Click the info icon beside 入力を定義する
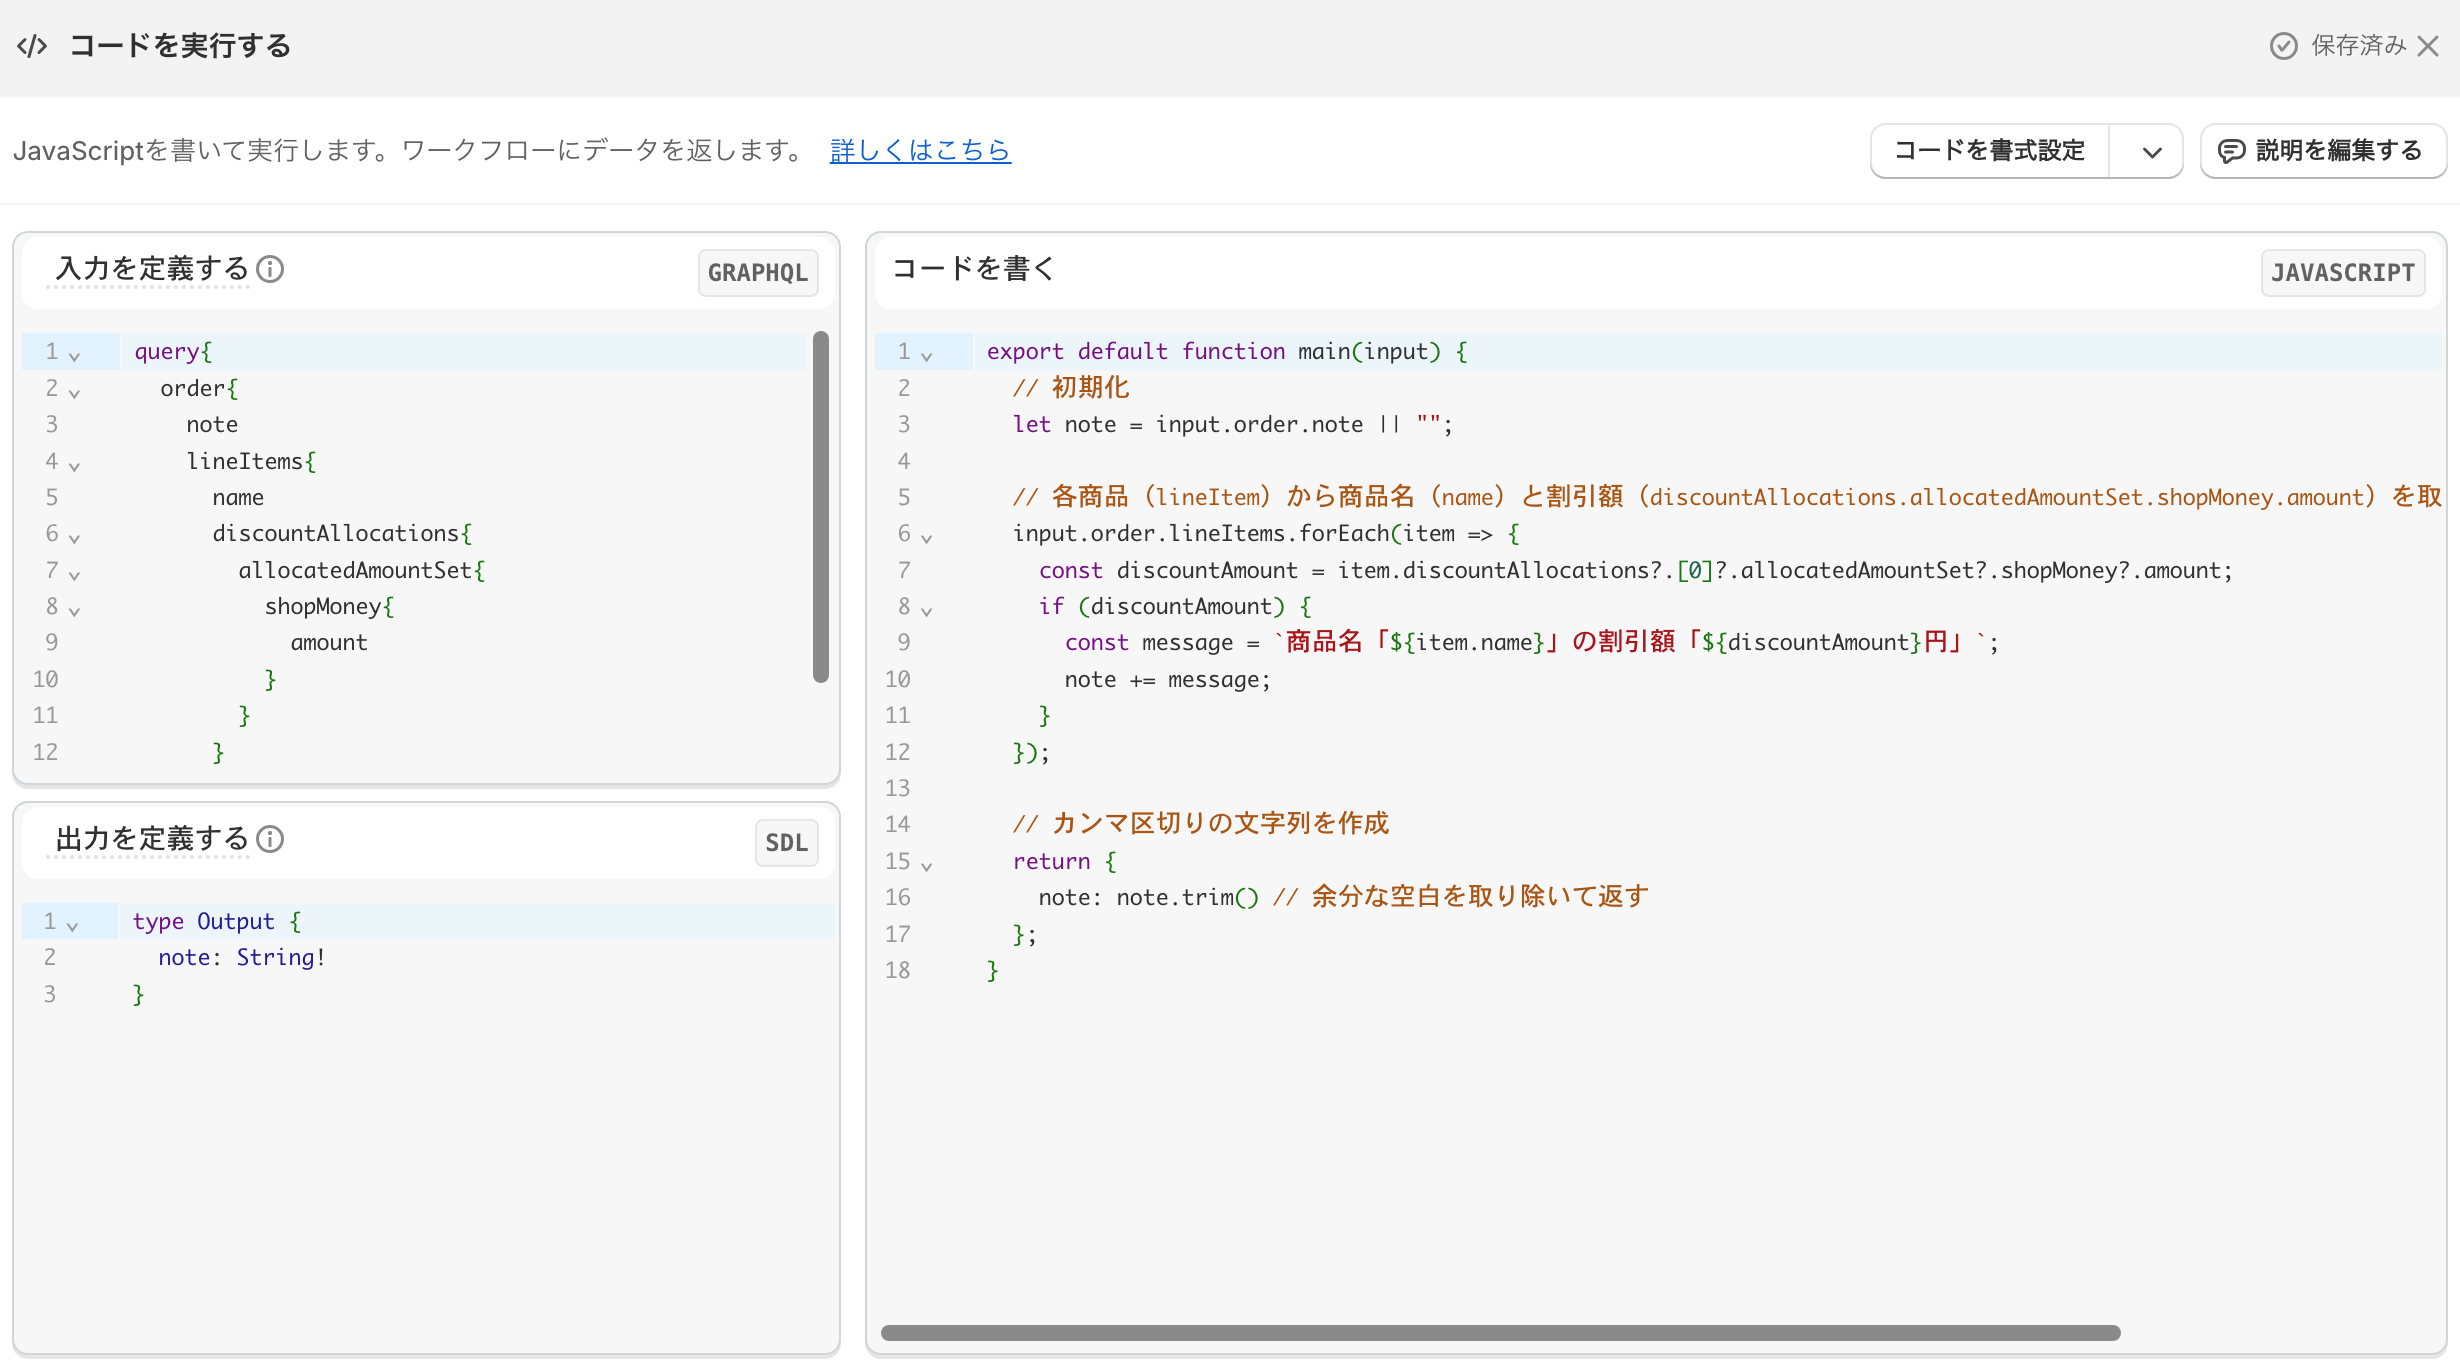 click(270, 269)
